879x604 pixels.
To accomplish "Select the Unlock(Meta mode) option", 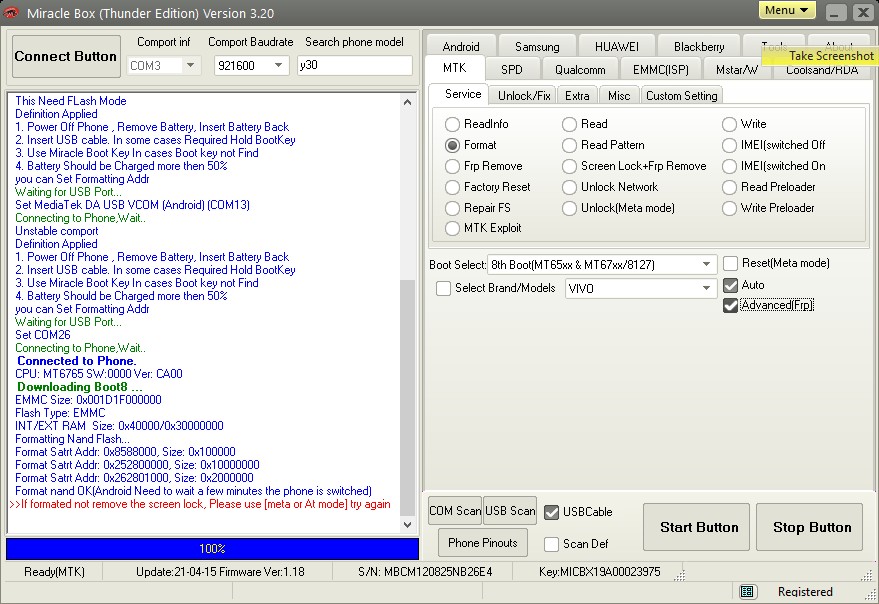I will [x=570, y=208].
